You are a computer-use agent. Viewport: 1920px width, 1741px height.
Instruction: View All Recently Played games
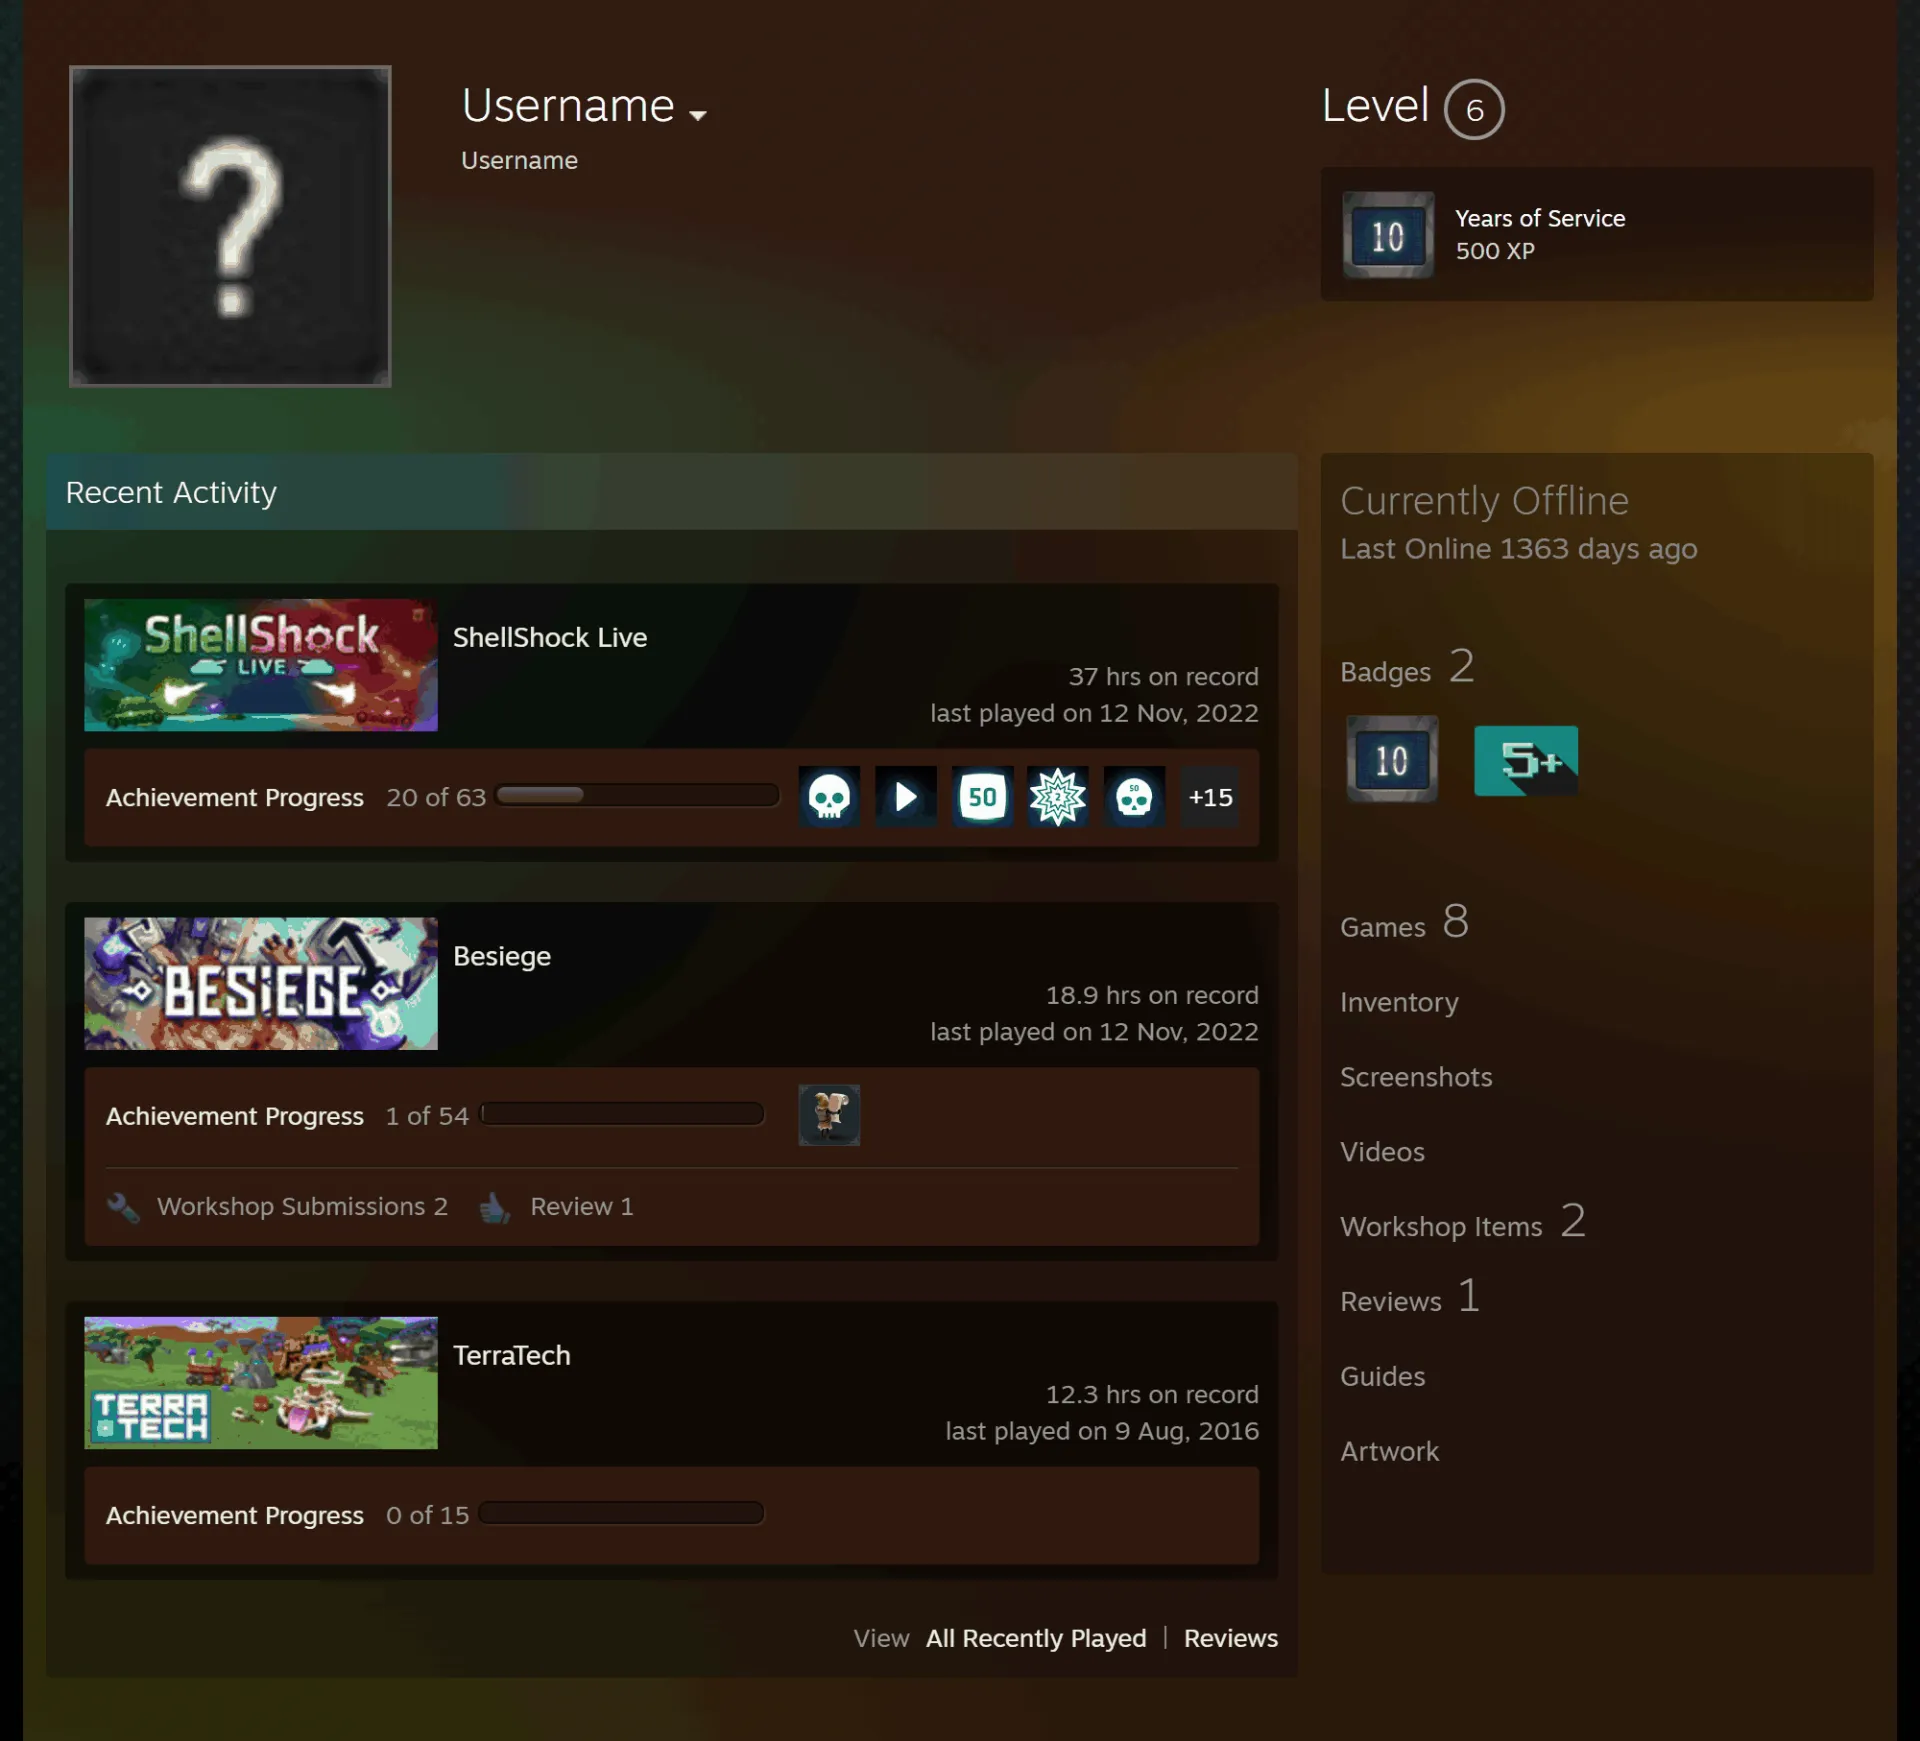click(x=1036, y=1638)
